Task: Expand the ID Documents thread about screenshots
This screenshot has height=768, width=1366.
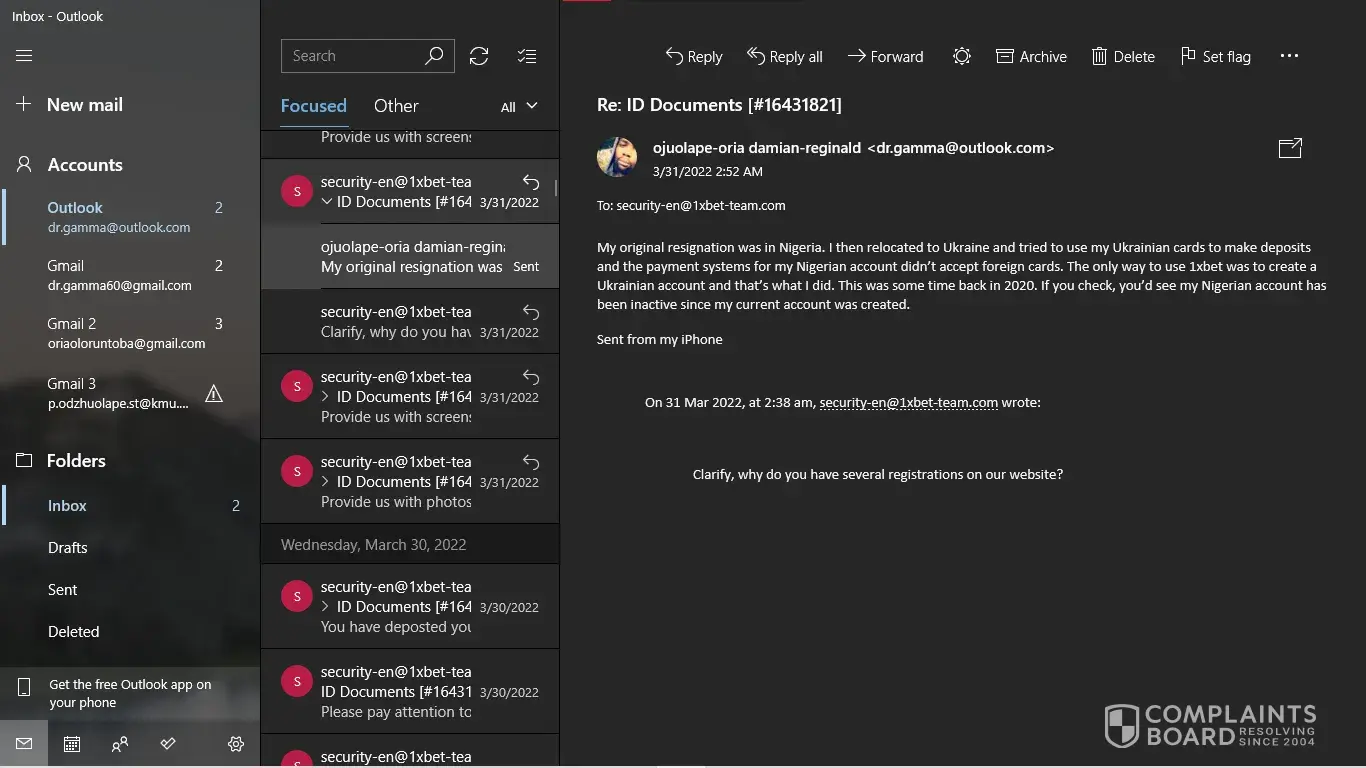Action: tap(327, 397)
